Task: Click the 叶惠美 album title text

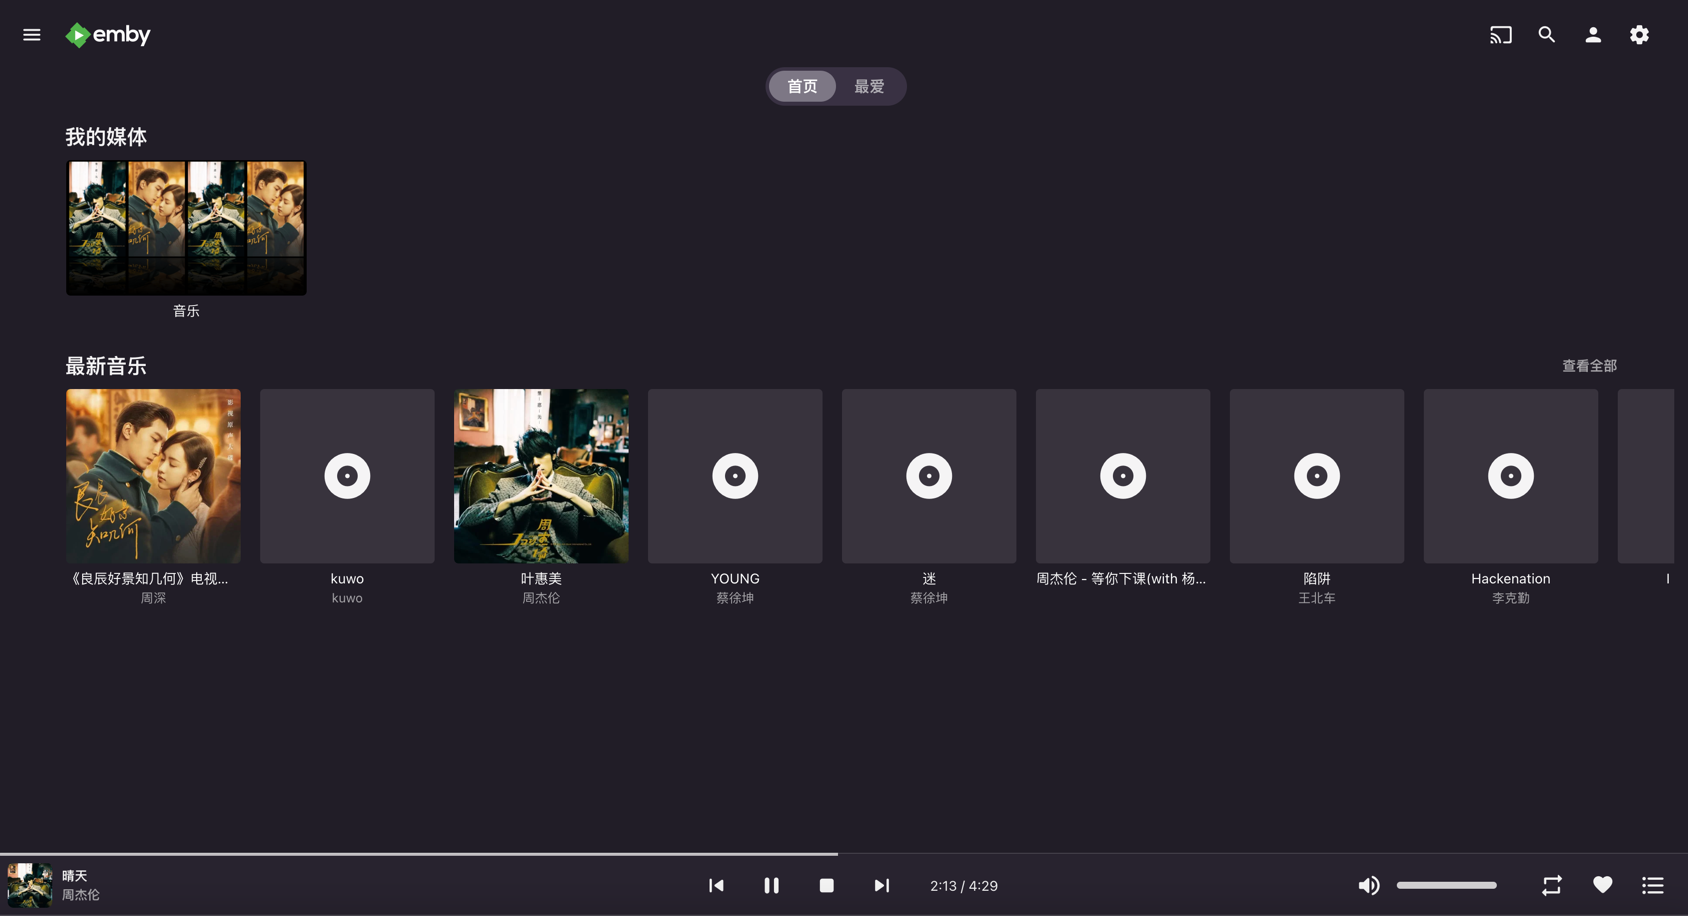Action: pyautogui.click(x=541, y=579)
